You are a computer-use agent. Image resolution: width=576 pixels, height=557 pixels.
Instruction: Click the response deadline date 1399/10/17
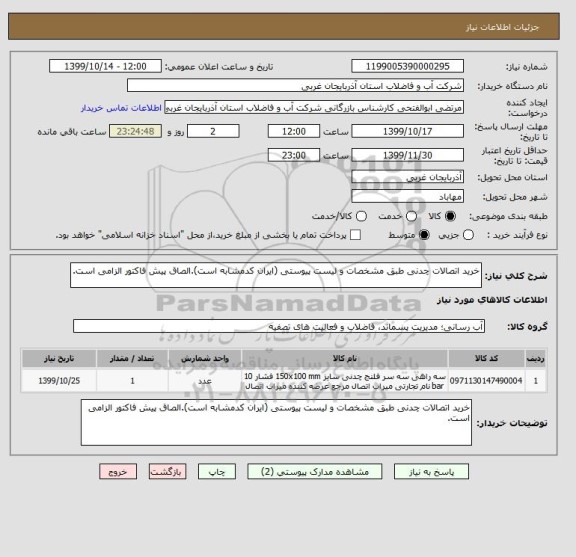coord(407,132)
